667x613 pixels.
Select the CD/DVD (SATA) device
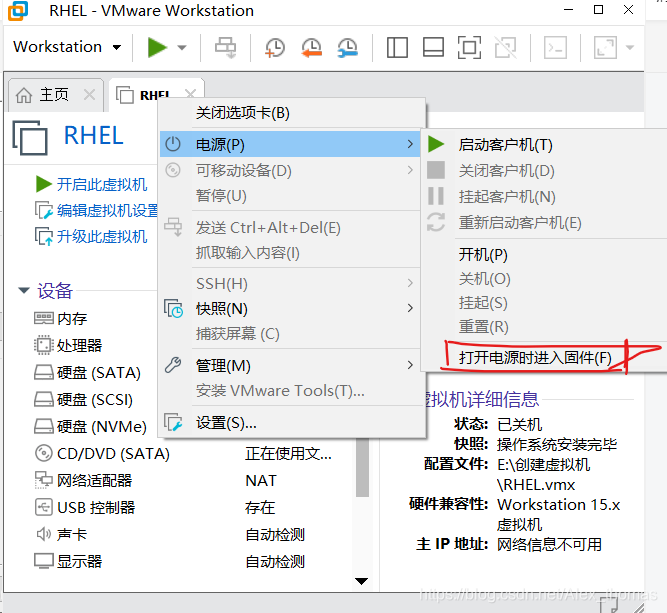(x=102, y=453)
